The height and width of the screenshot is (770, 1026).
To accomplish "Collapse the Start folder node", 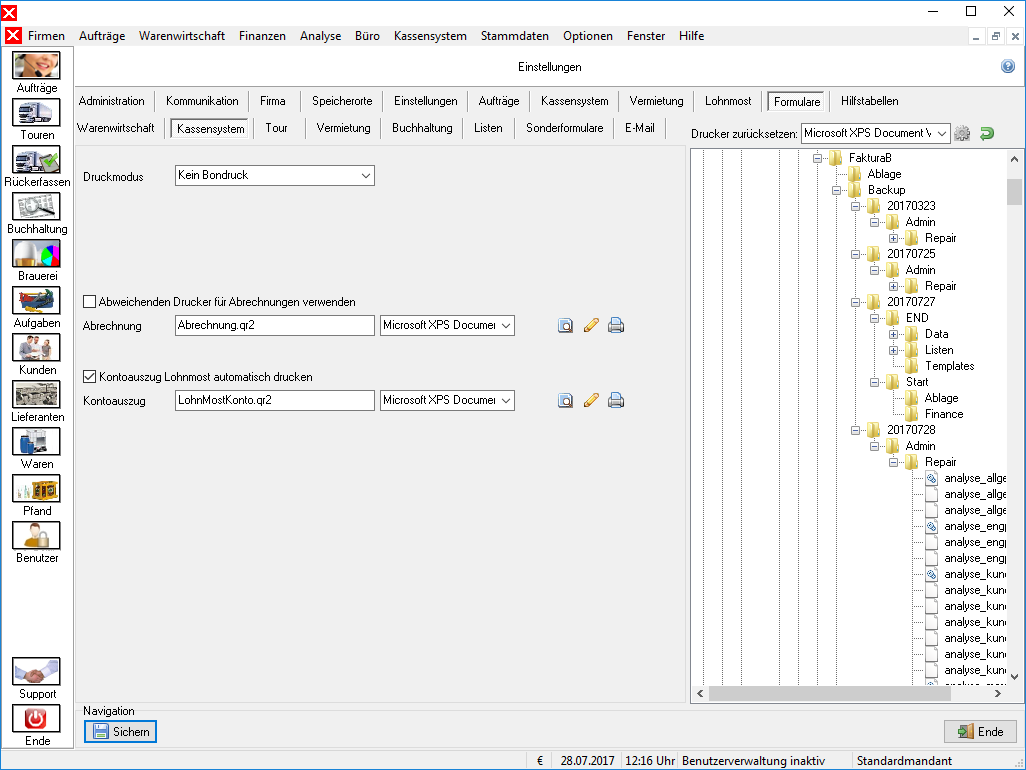I will [x=874, y=382].
